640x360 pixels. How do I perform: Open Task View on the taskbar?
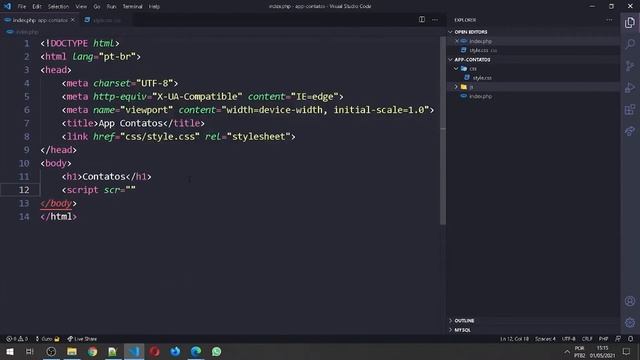pyautogui.click(x=30, y=351)
